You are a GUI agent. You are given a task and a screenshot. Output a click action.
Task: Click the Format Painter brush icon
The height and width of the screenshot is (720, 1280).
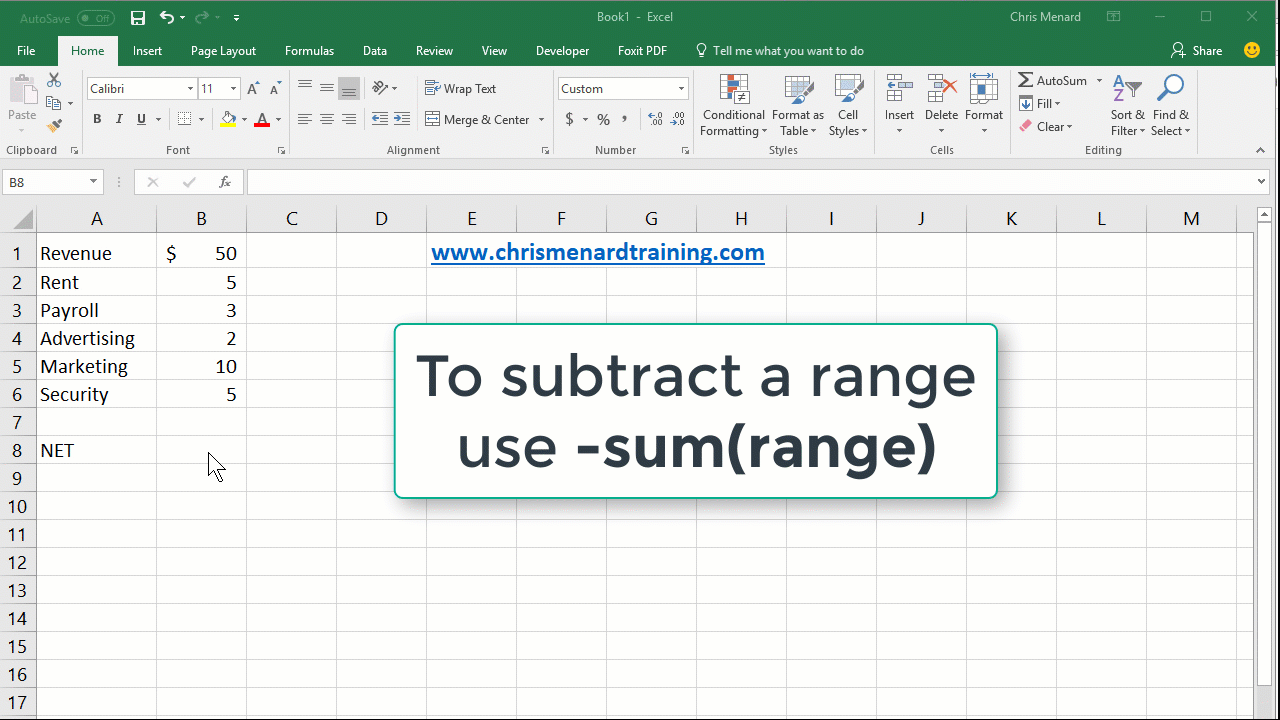coord(54,125)
